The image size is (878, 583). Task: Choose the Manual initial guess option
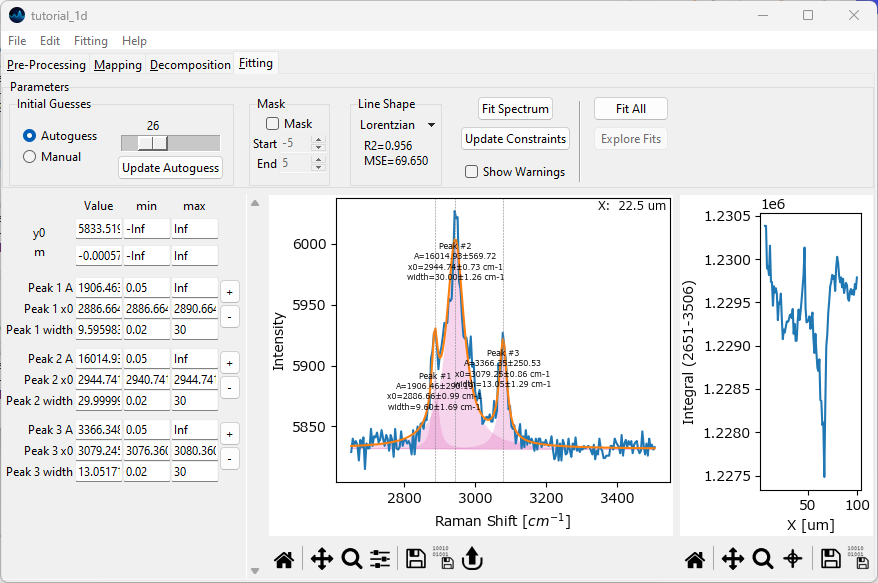tap(30, 157)
